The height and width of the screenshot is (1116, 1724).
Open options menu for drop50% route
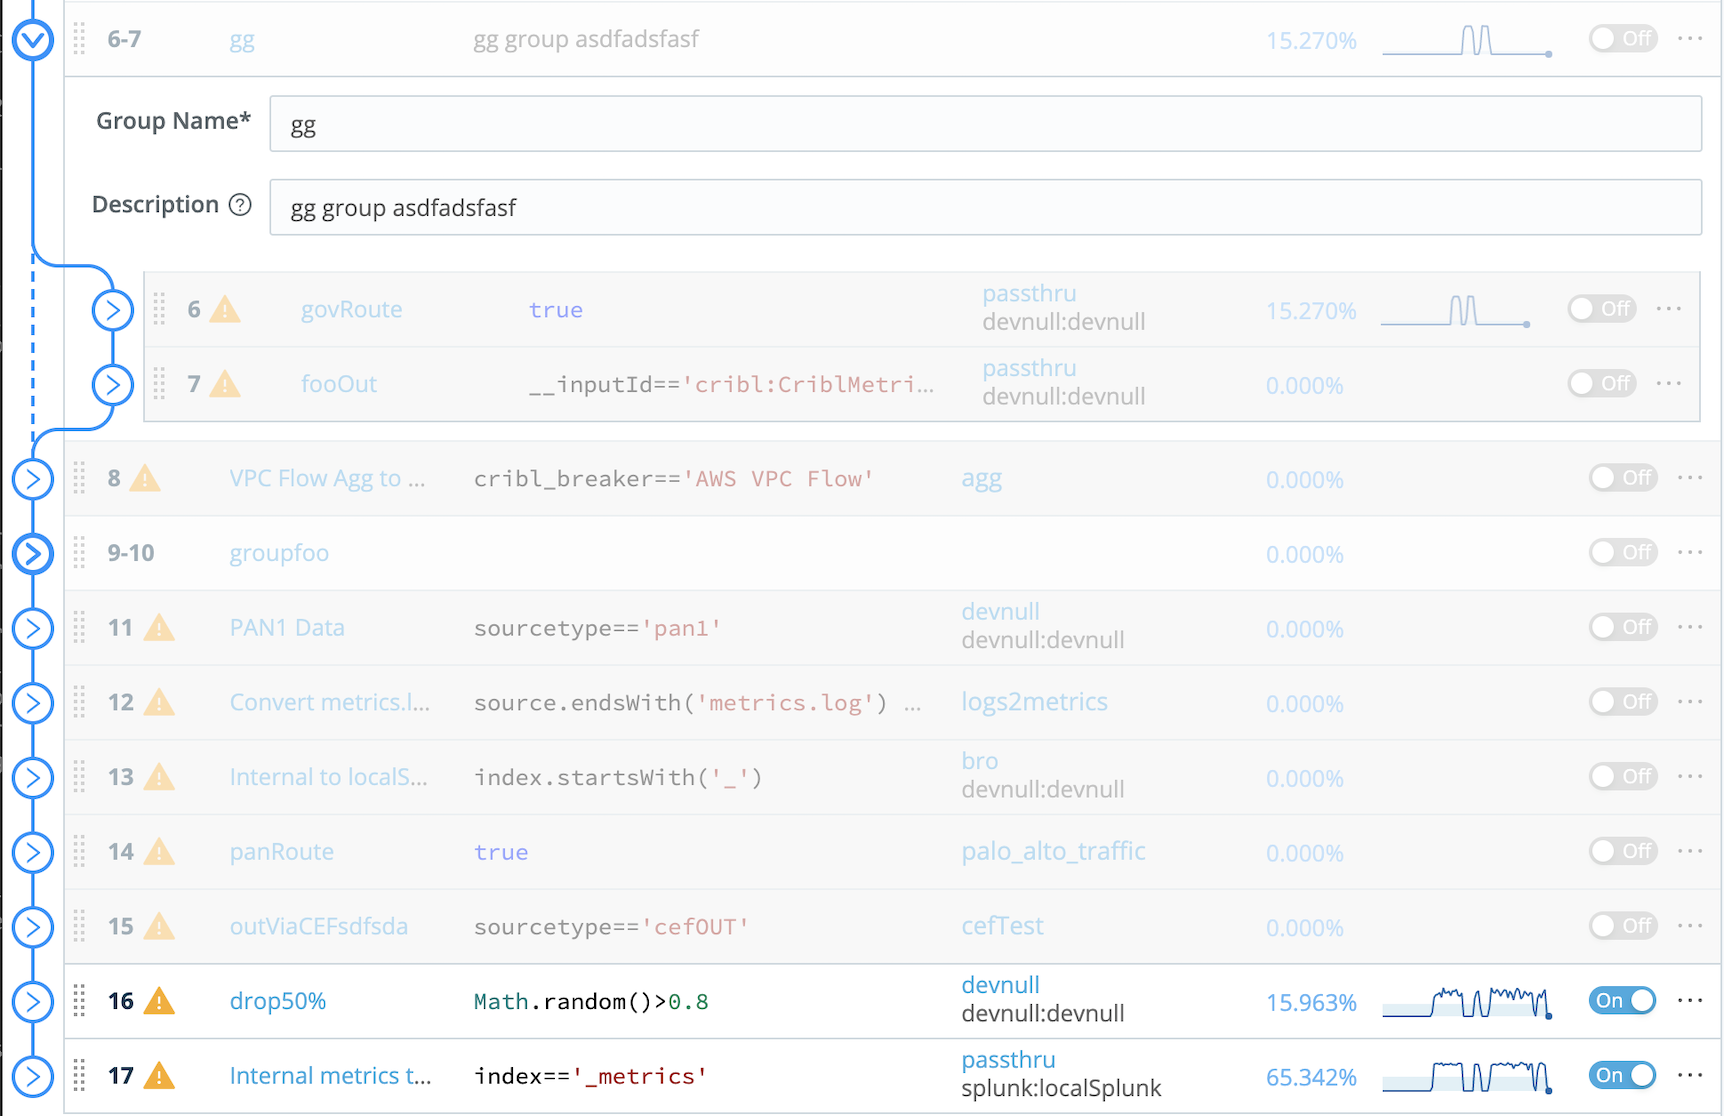coord(1690,1001)
